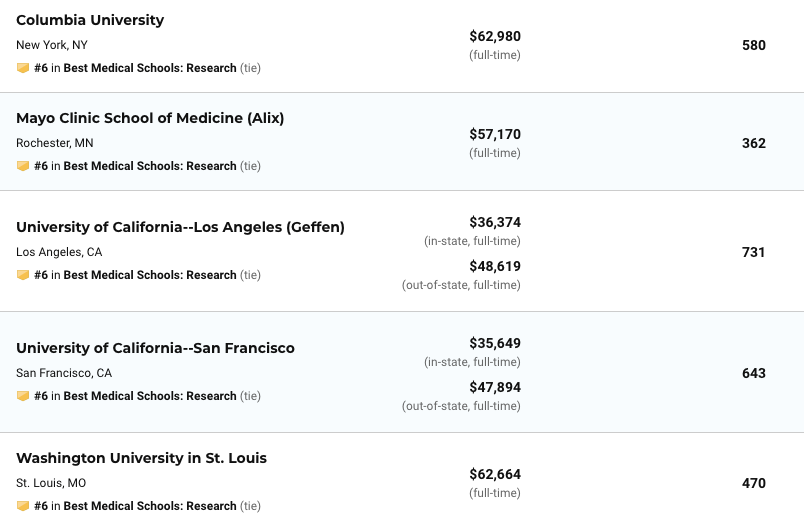
Task: Click Best Medical Schools: Research under Washington University
Action: tap(150, 506)
